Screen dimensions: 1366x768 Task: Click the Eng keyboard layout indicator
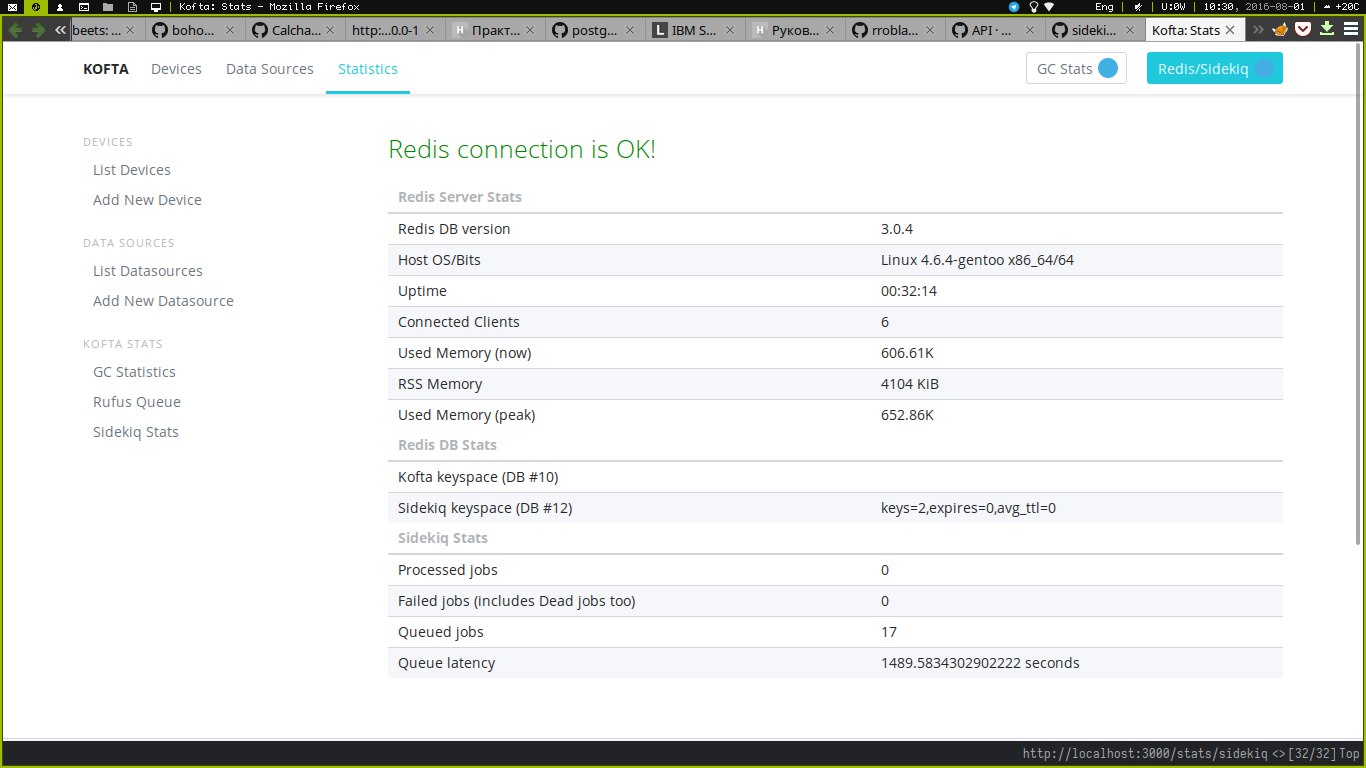[x=1104, y=6]
